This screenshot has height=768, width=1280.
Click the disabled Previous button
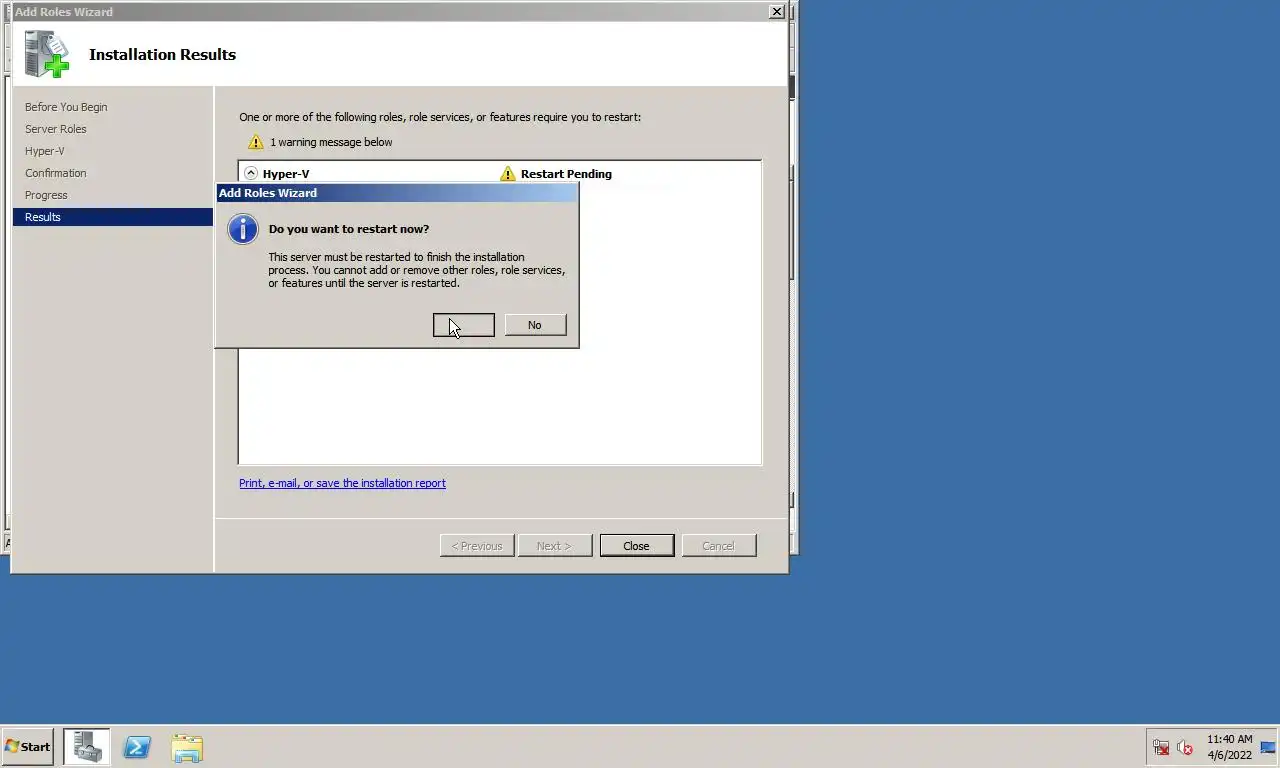tap(477, 546)
